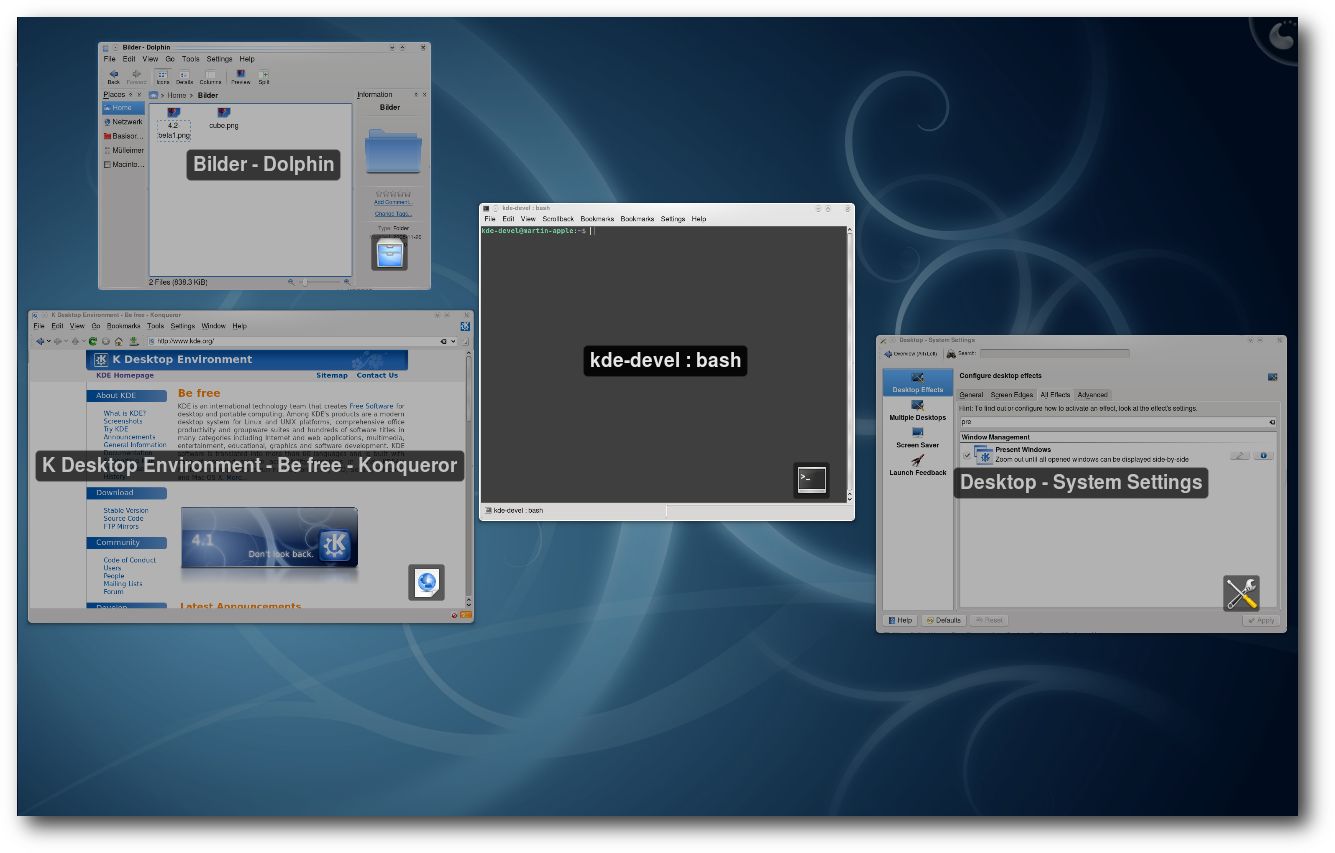1335x853 pixels.
Task: Open the Window menu in Konqueror
Action: [x=213, y=326]
